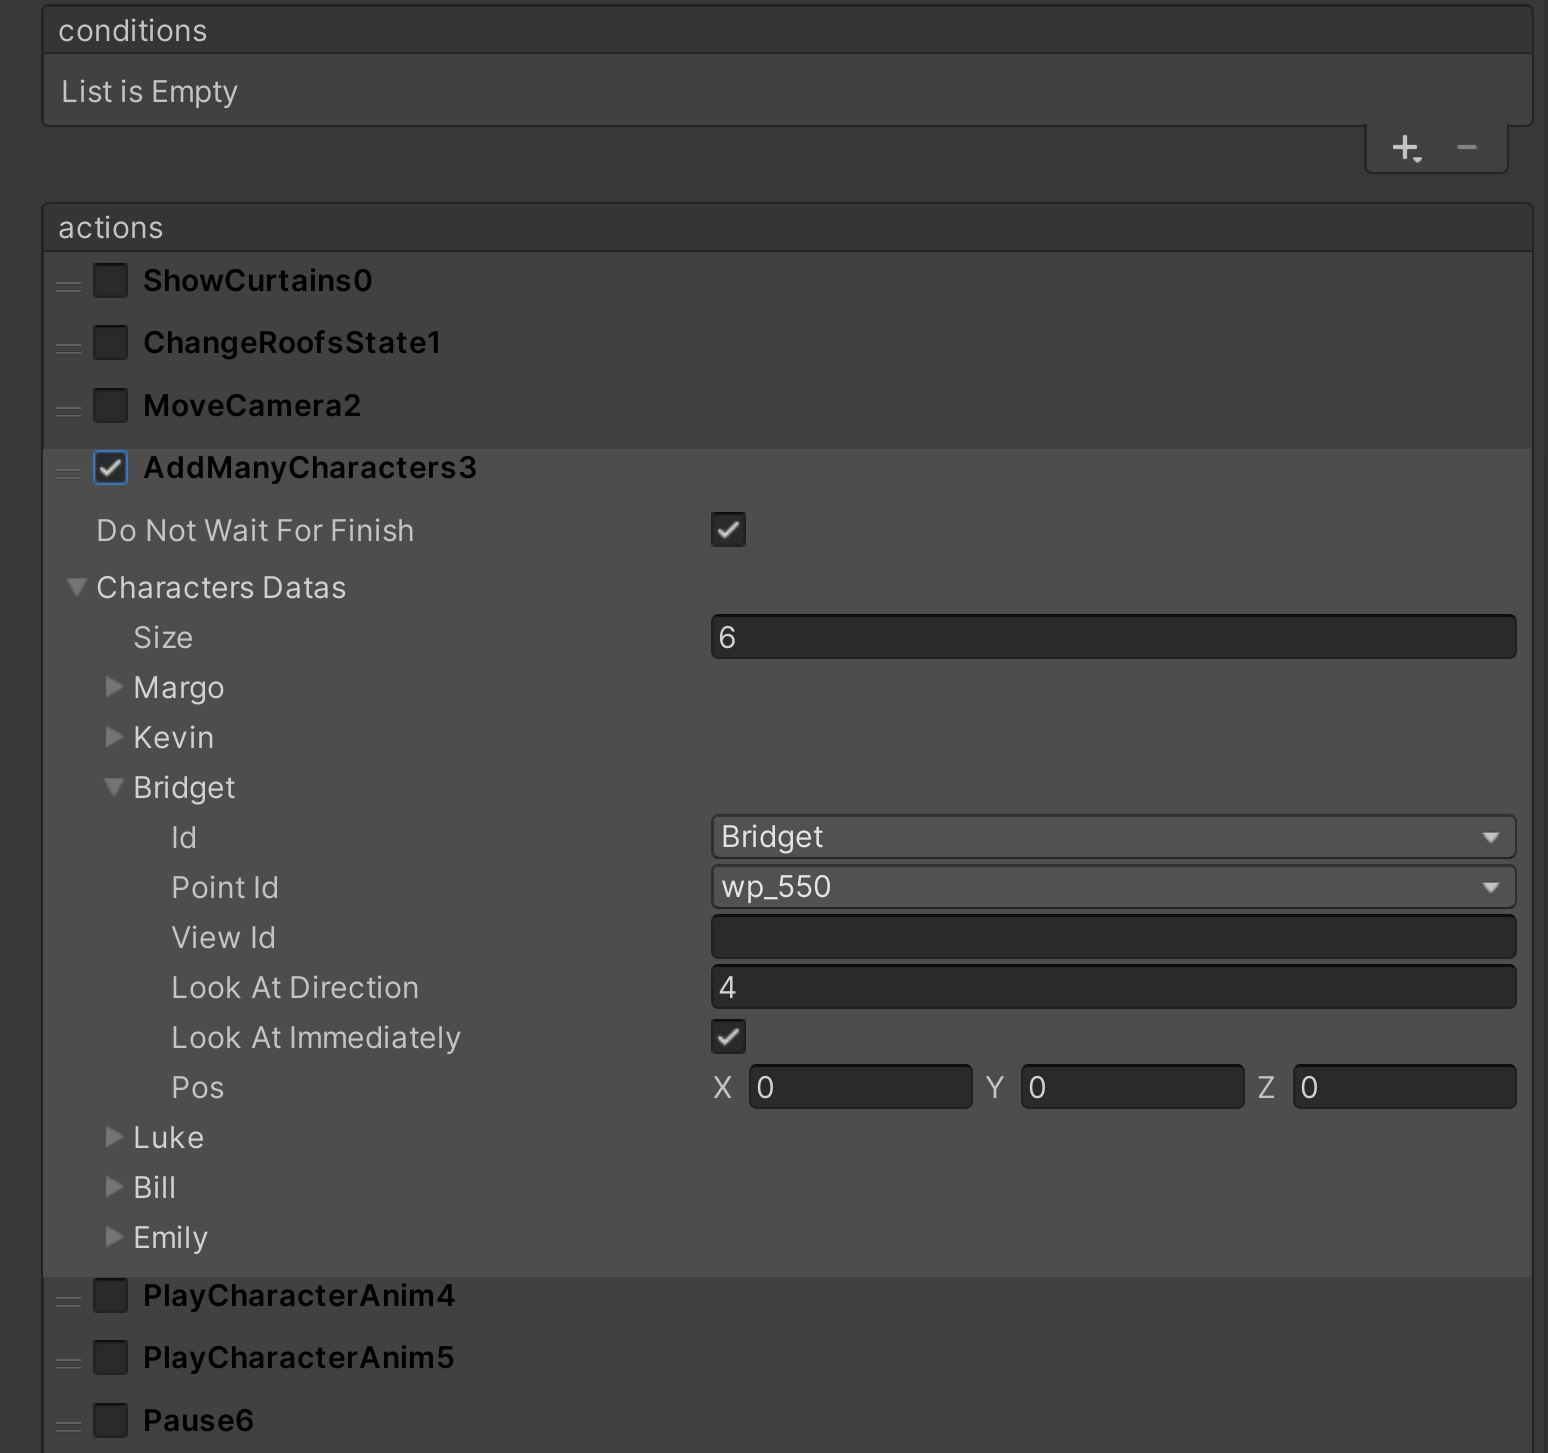The image size is (1548, 1453).
Task: Open the Id dropdown showing Bridget
Action: 1113,837
